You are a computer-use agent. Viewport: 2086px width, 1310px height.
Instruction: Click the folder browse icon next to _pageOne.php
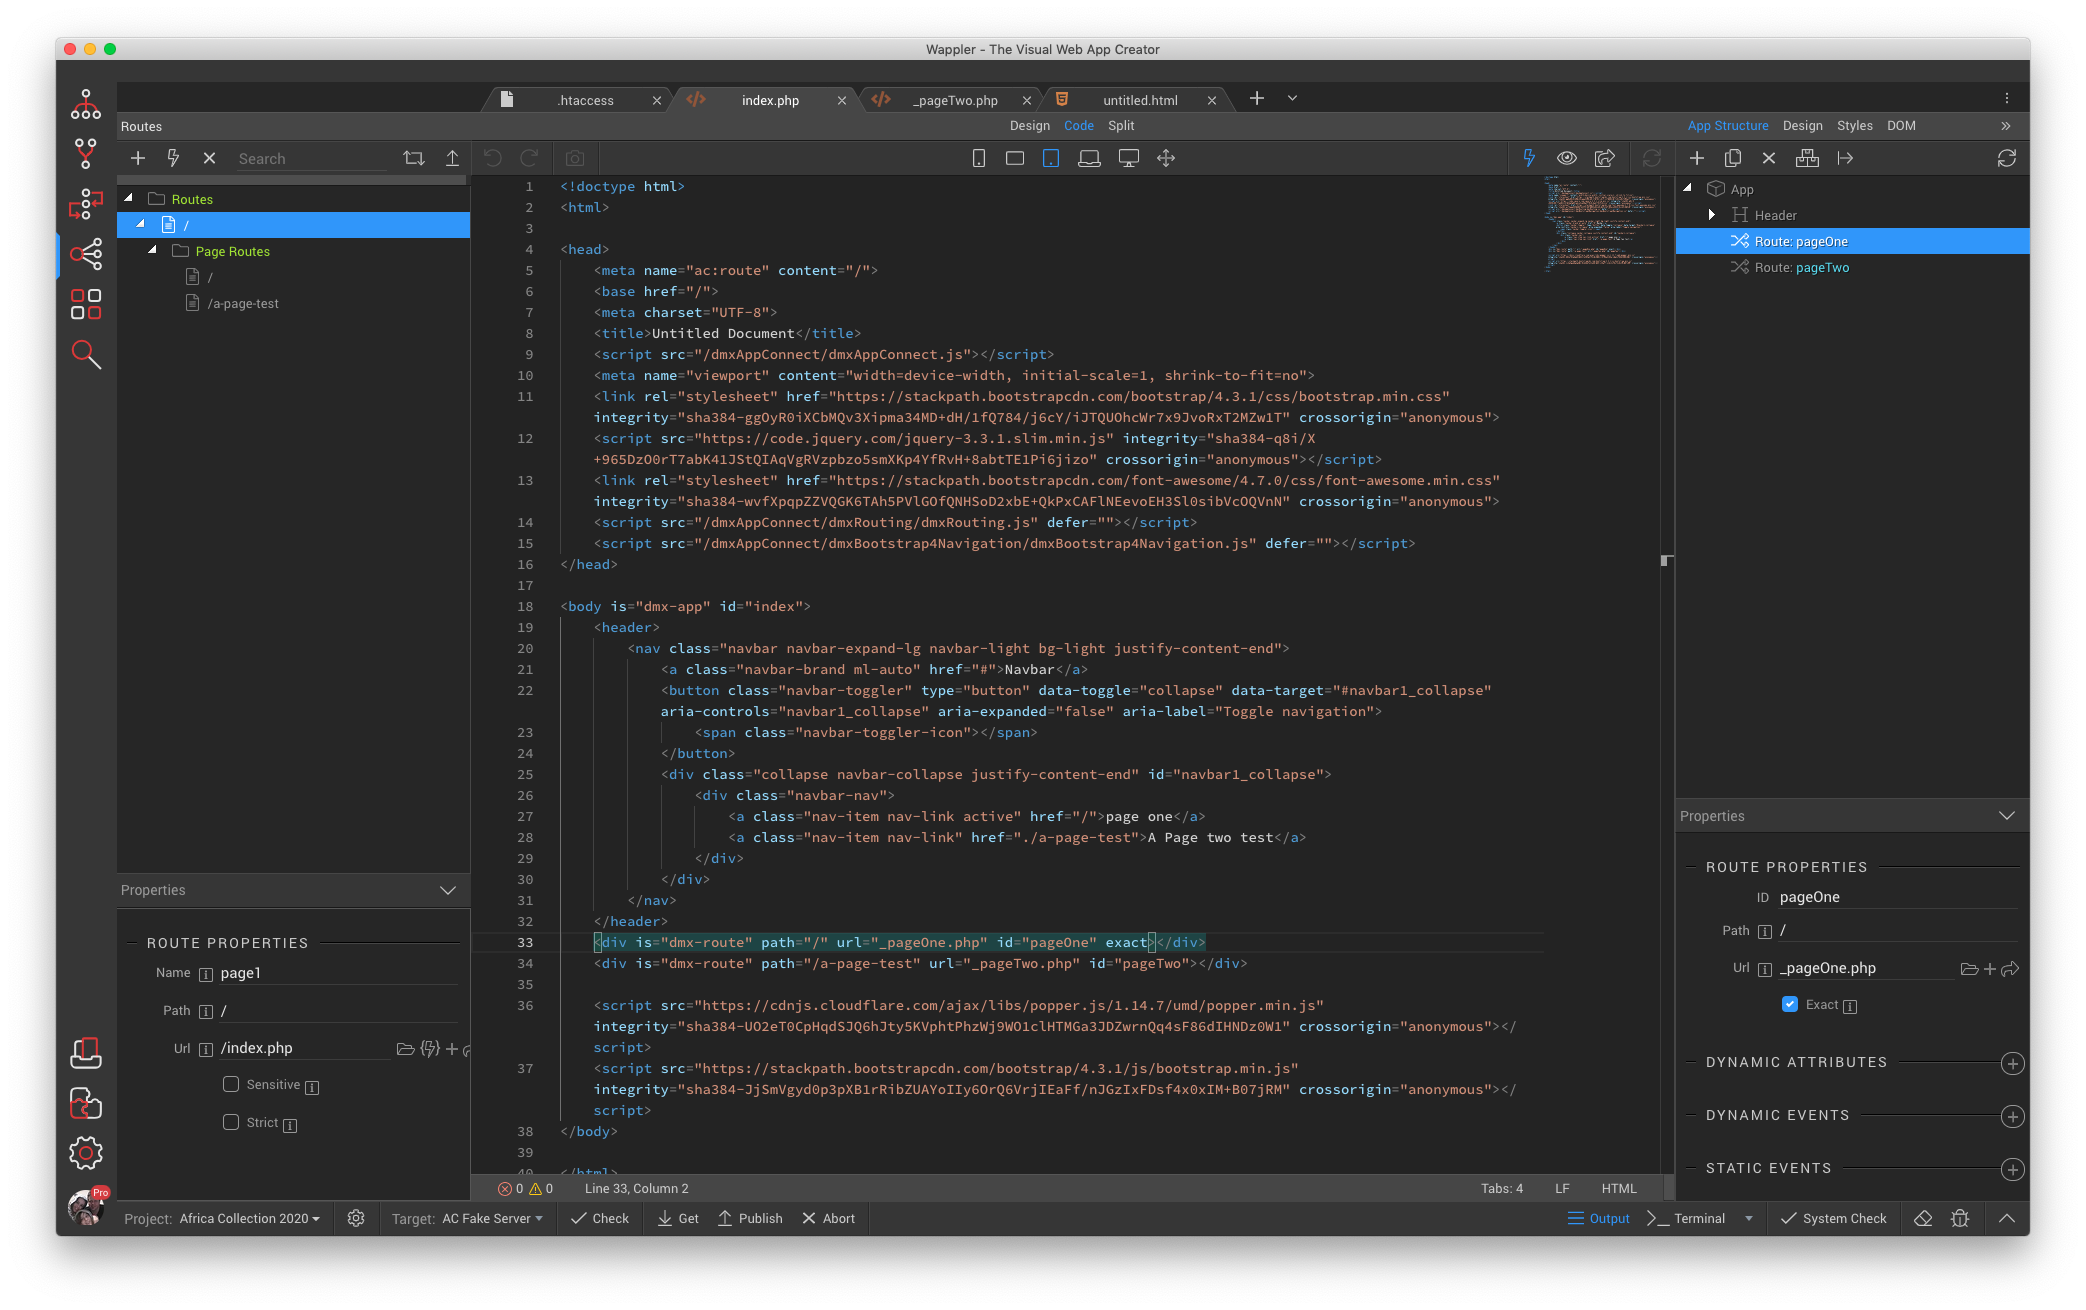pos(1969,968)
